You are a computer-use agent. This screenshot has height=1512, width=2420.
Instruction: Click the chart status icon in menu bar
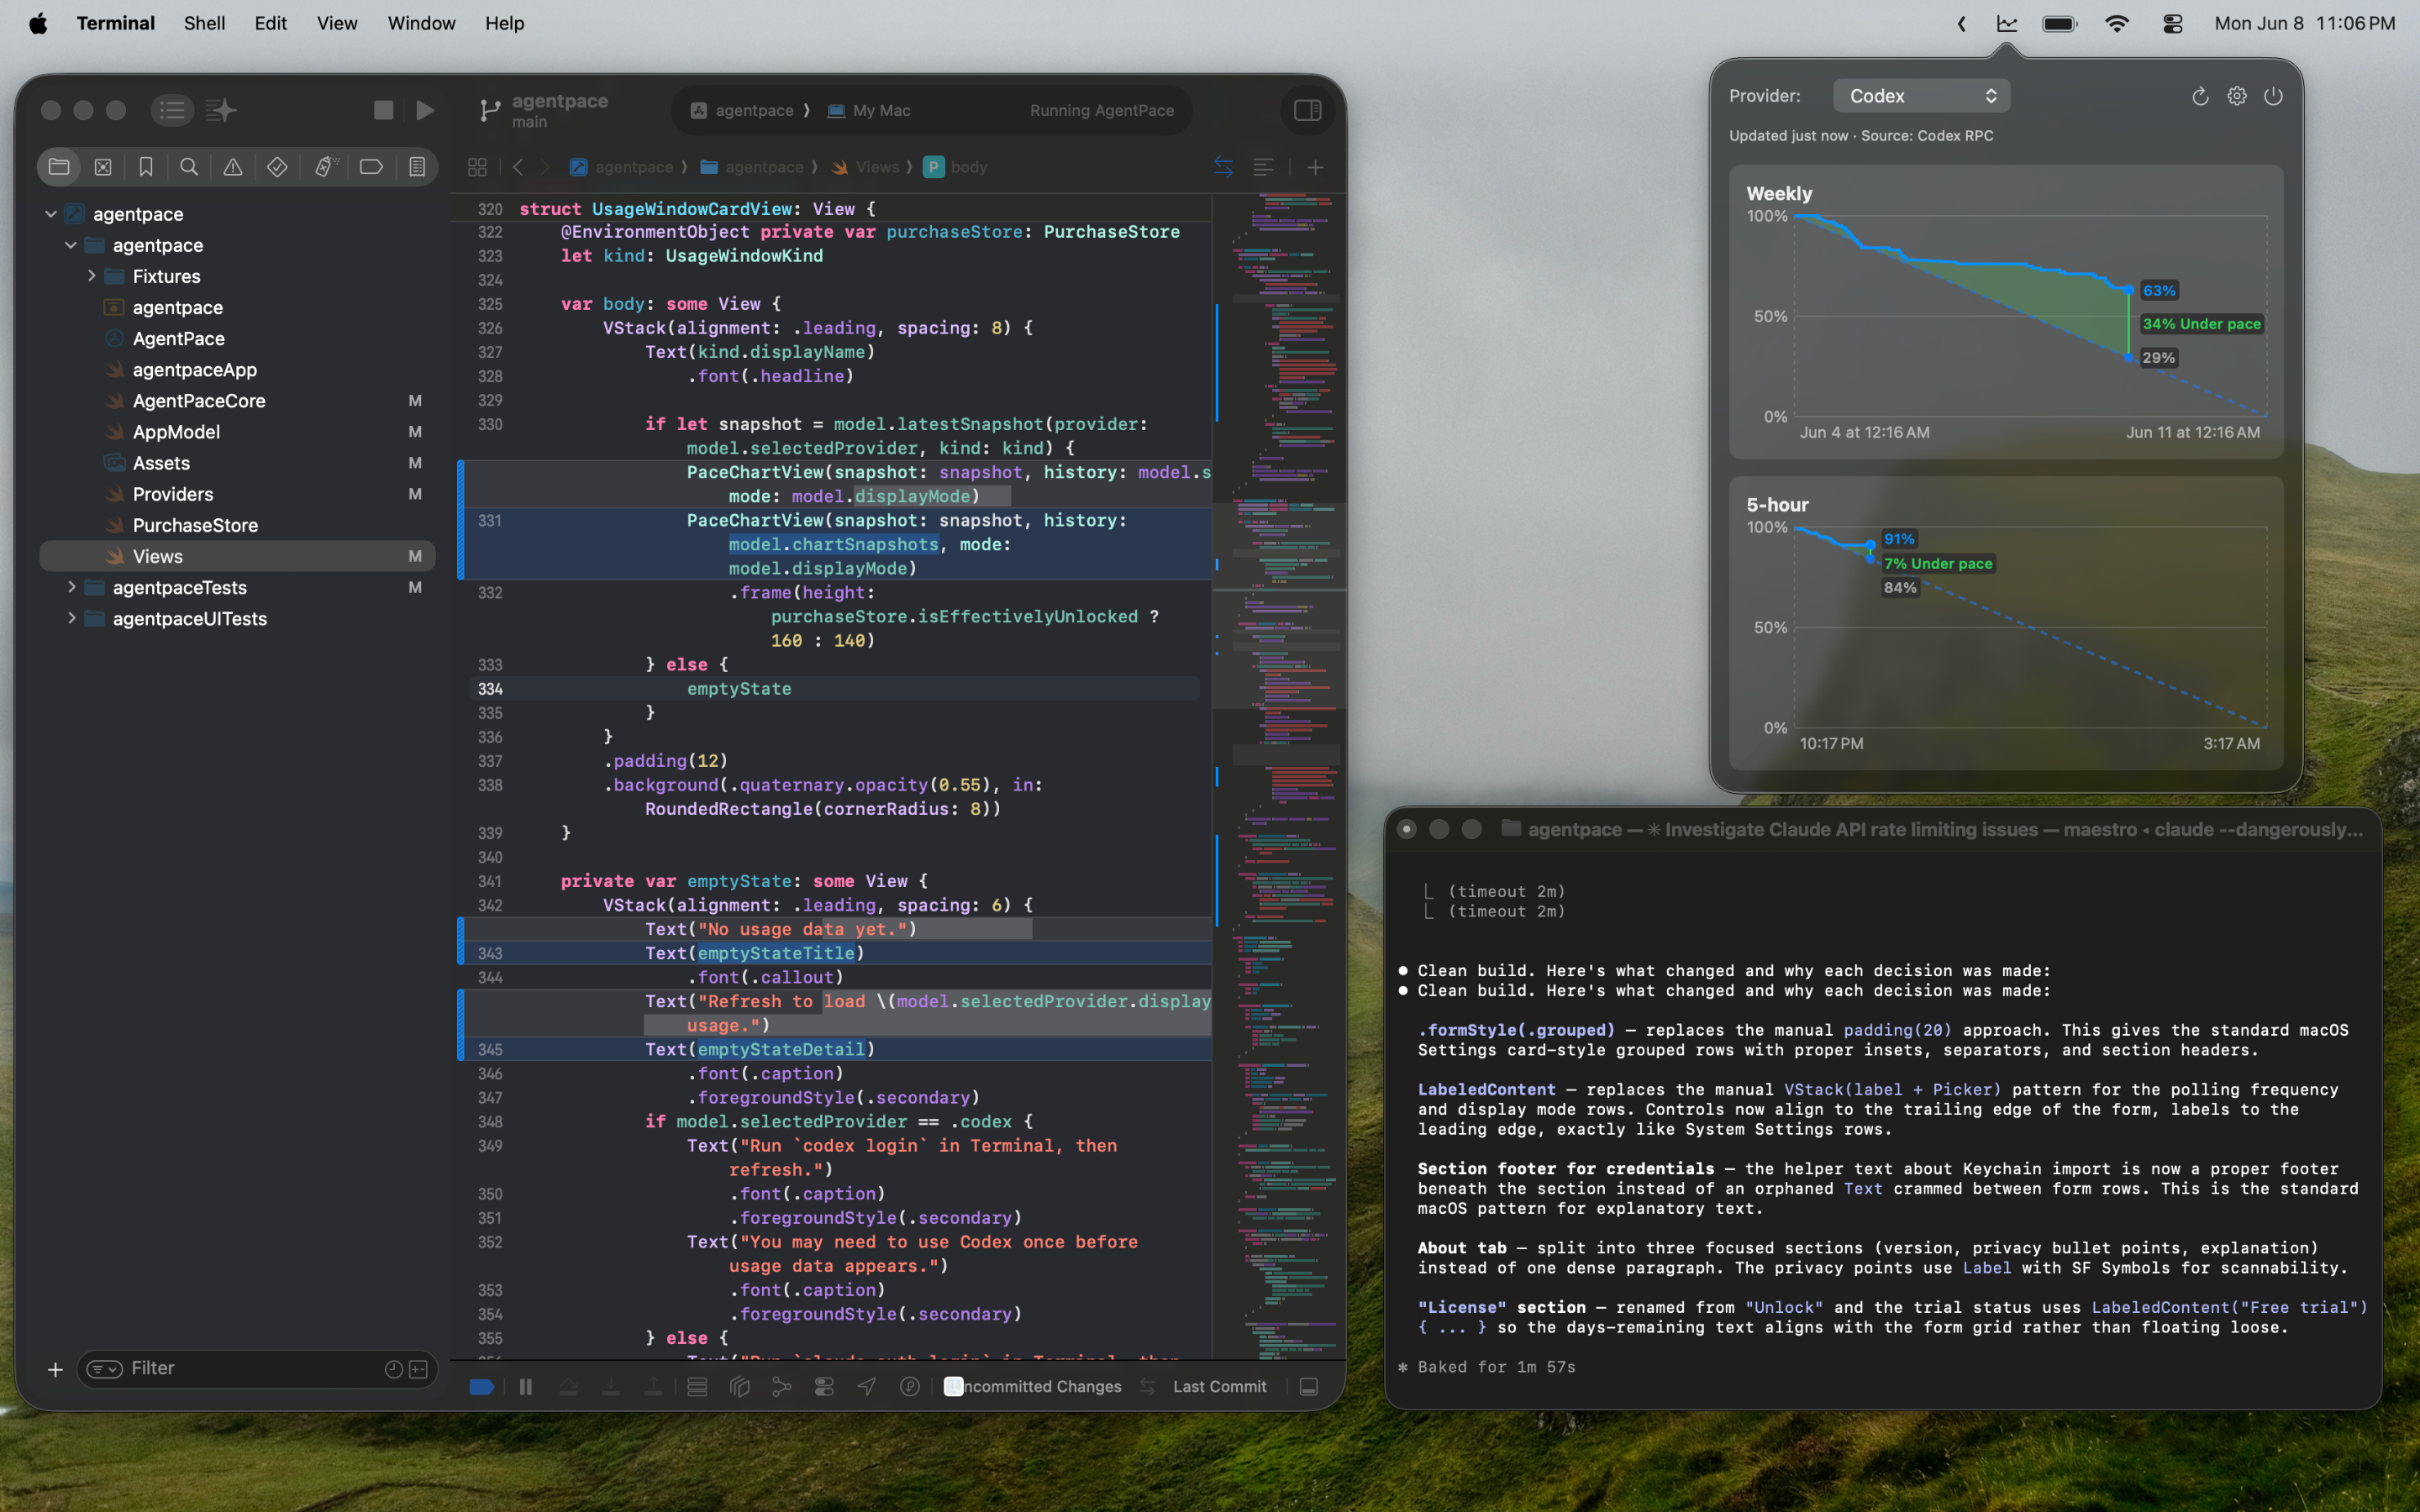coord(2007,24)
